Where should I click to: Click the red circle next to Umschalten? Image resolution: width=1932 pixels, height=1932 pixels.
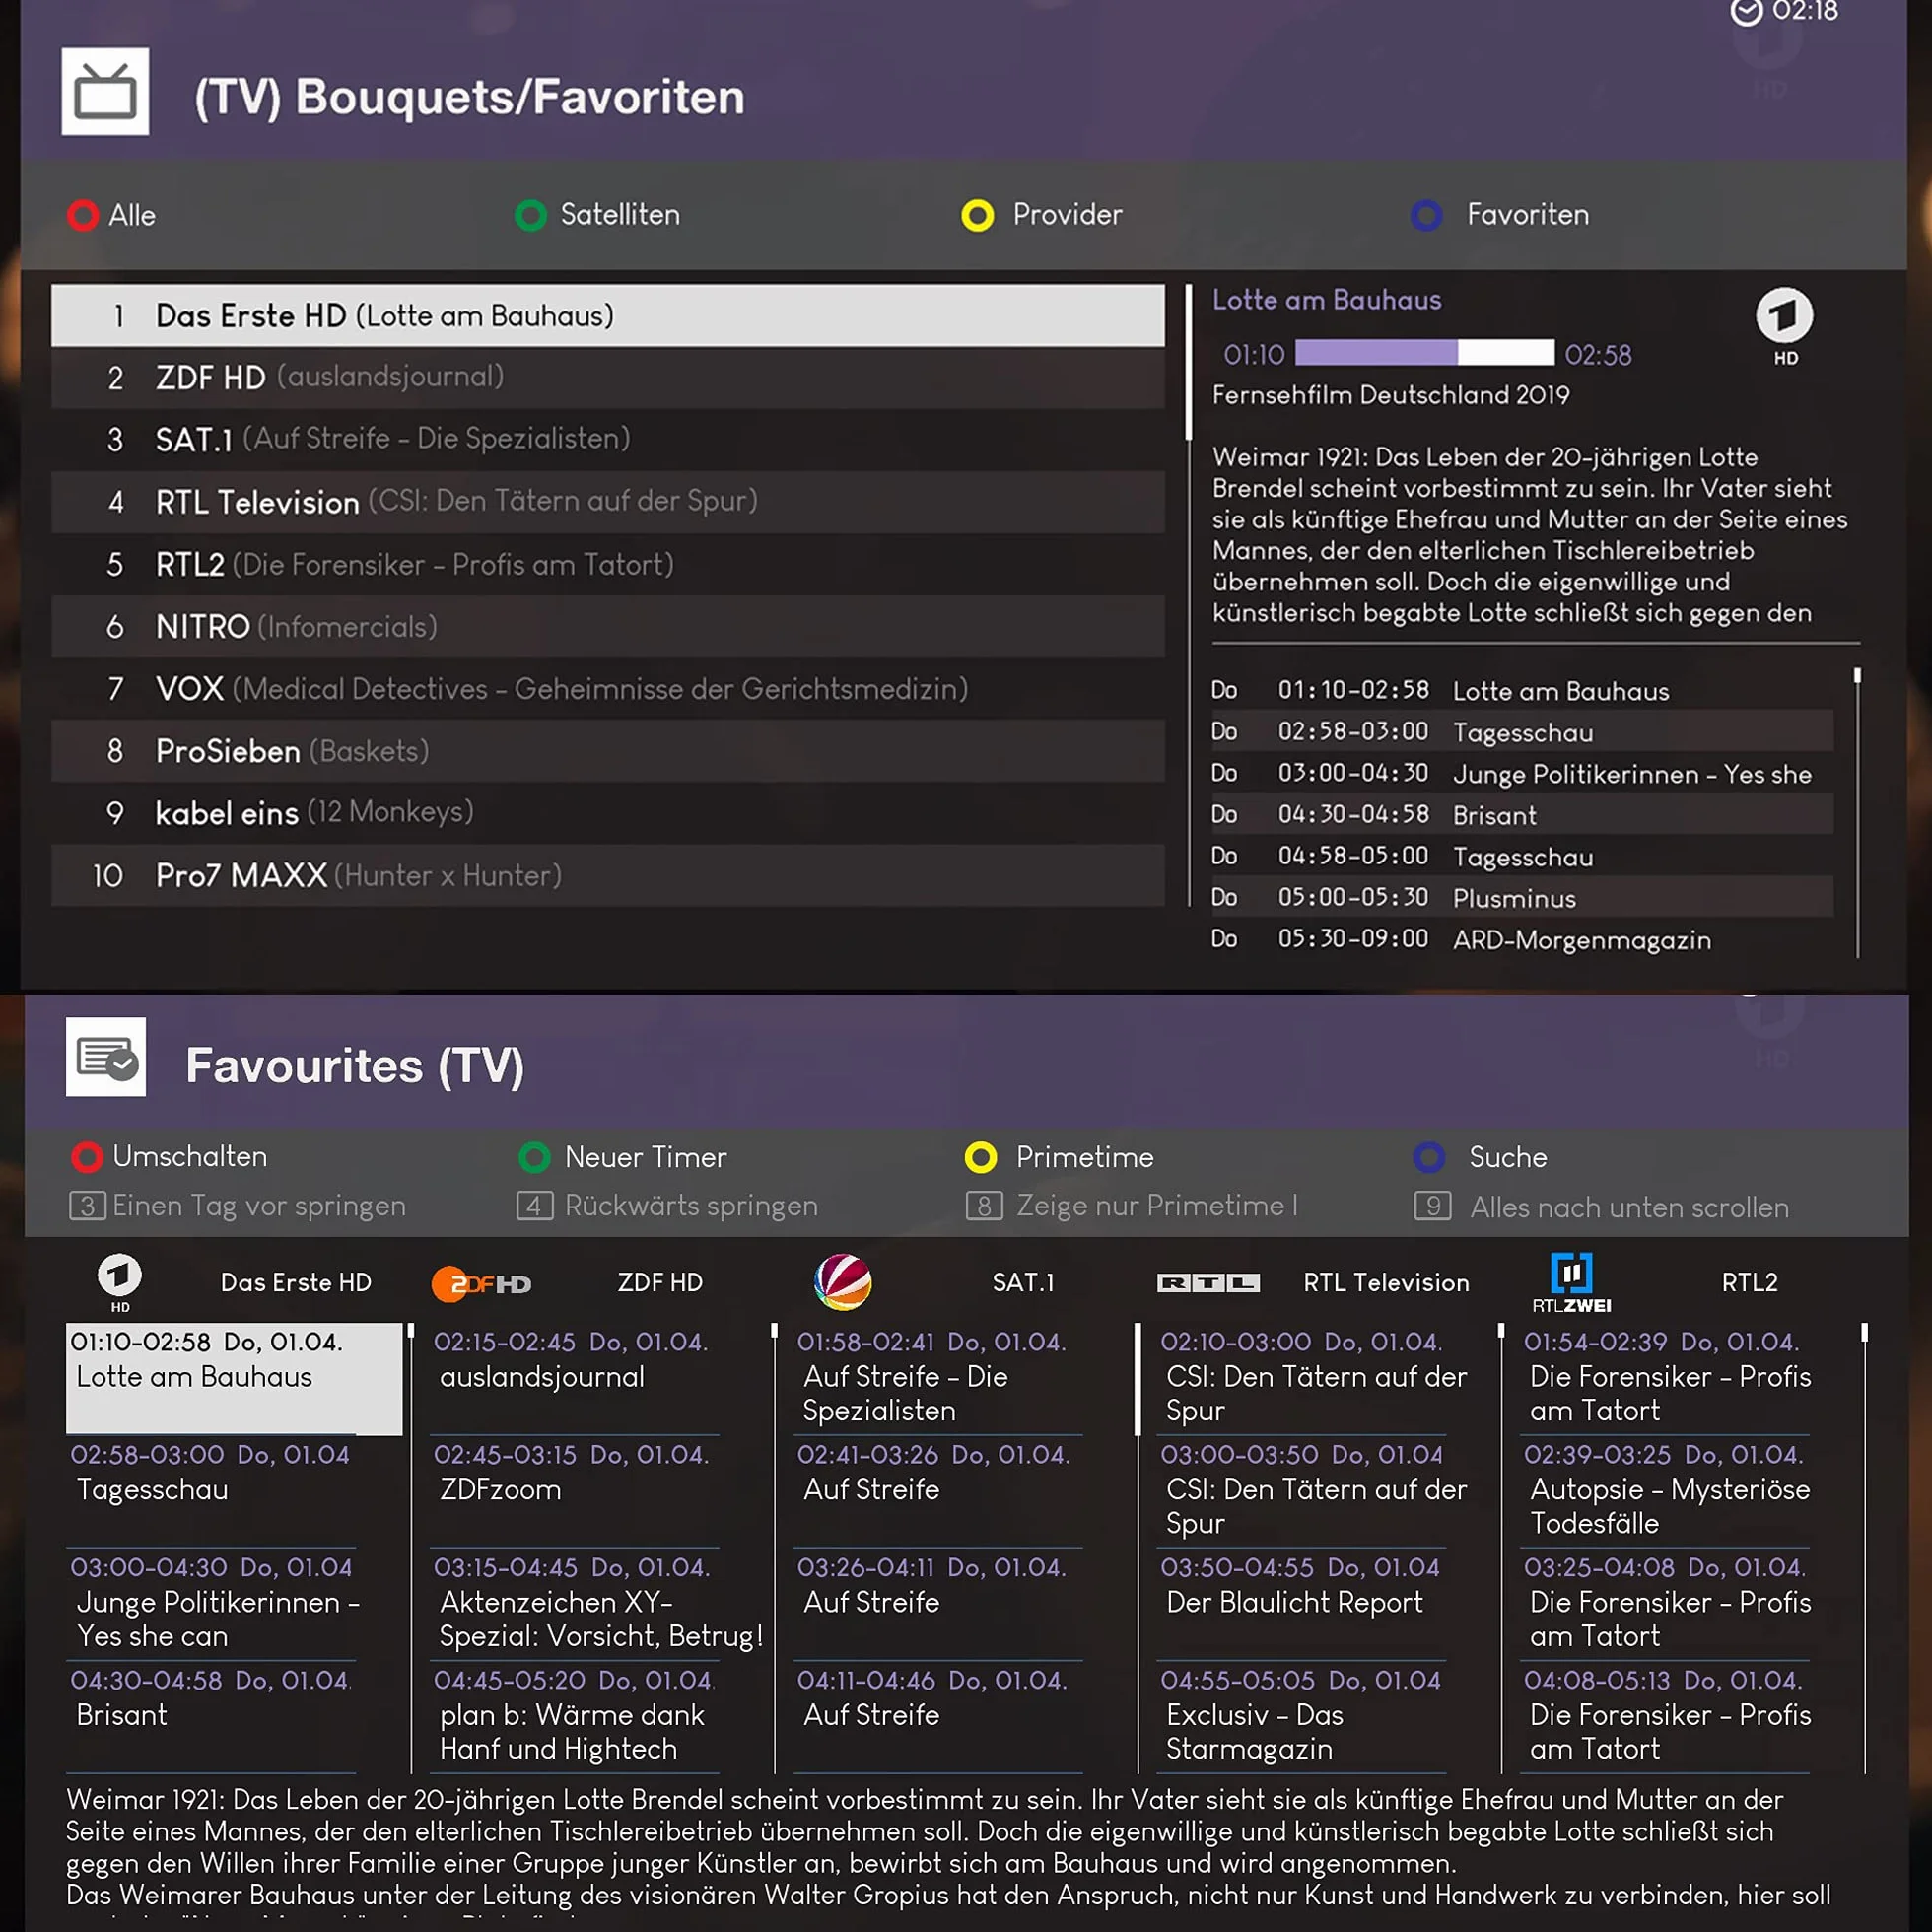(x=87, y=1157)
